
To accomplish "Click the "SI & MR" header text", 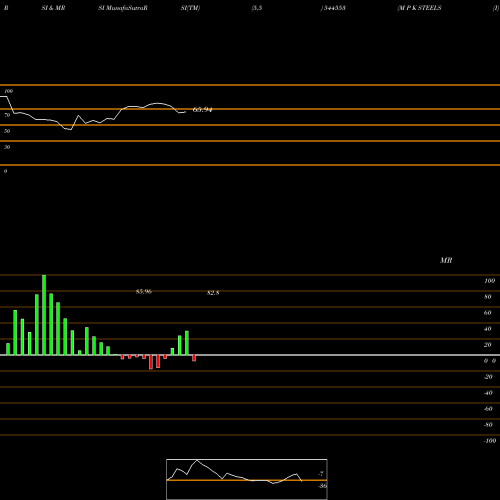I will coord(53,8).
